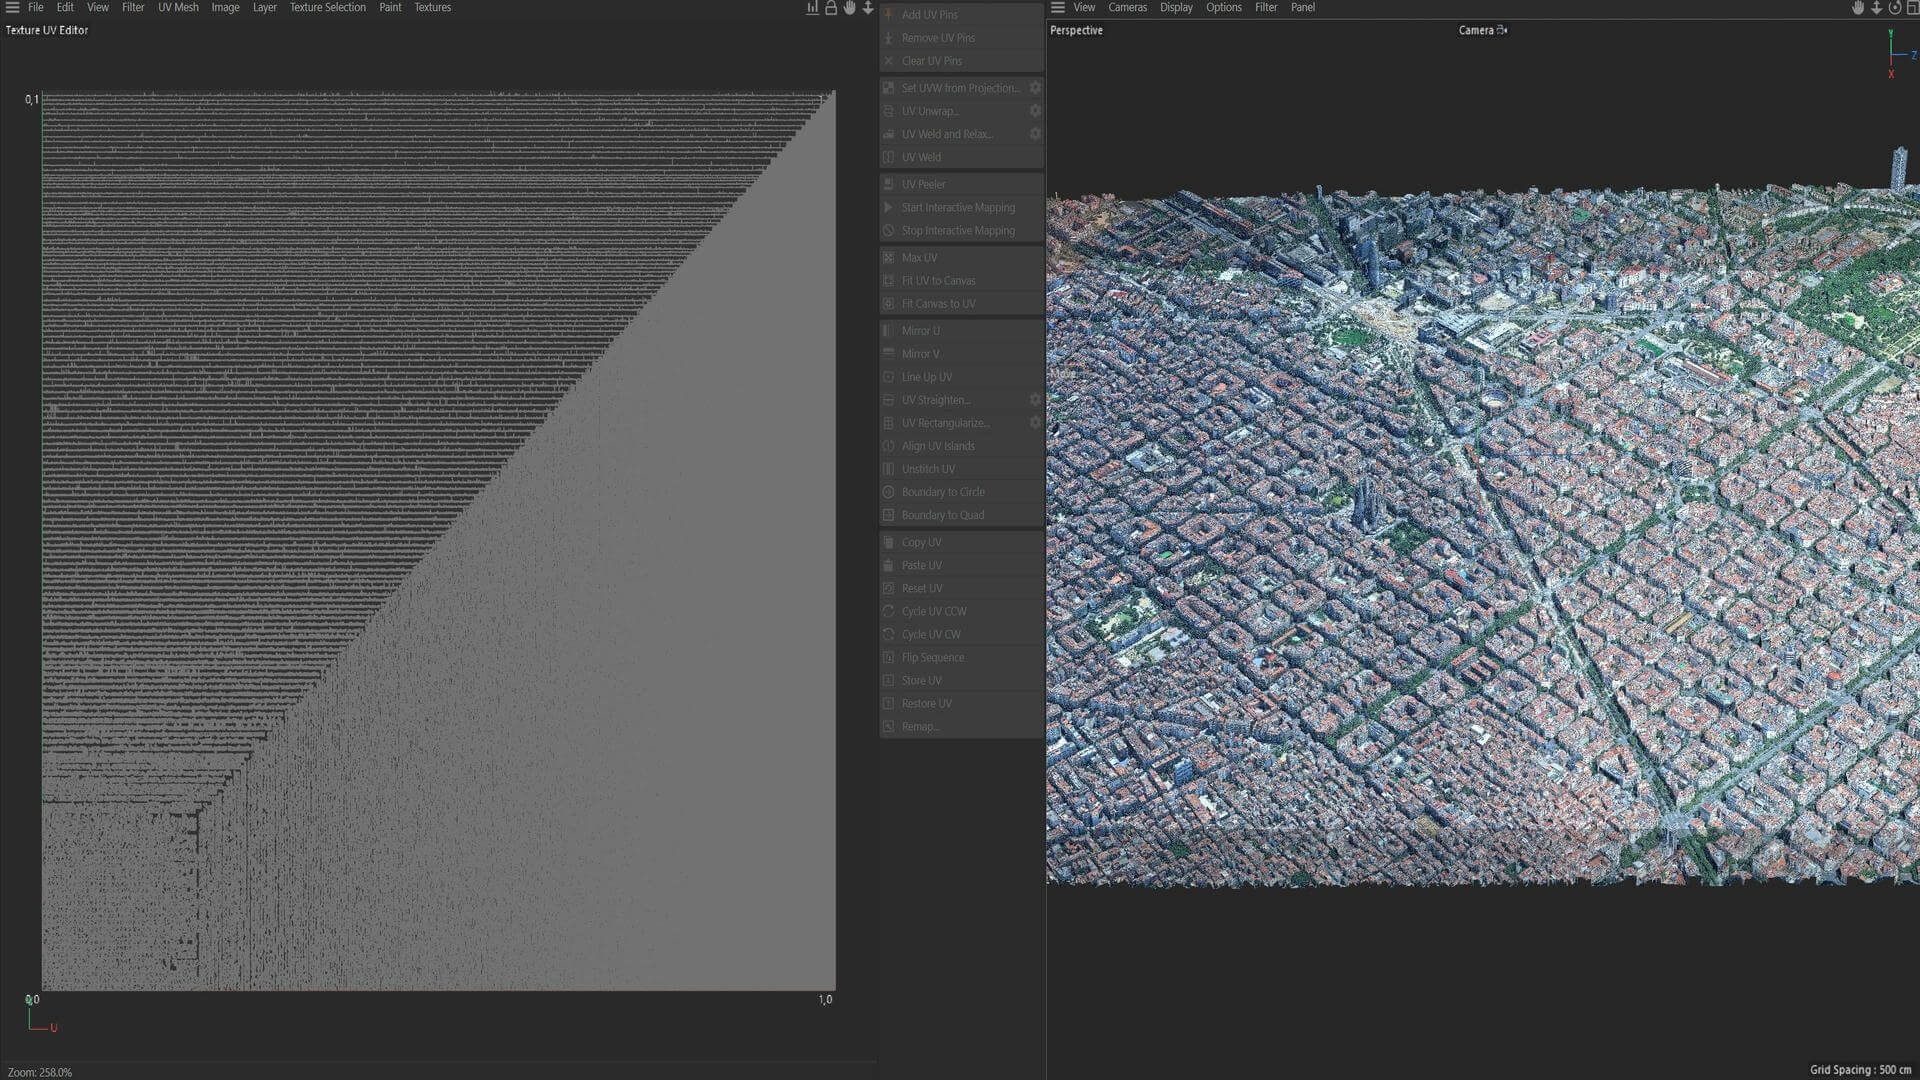
Task: Click the zoom arrows icon in UV editor
Action: pos(867,7)
